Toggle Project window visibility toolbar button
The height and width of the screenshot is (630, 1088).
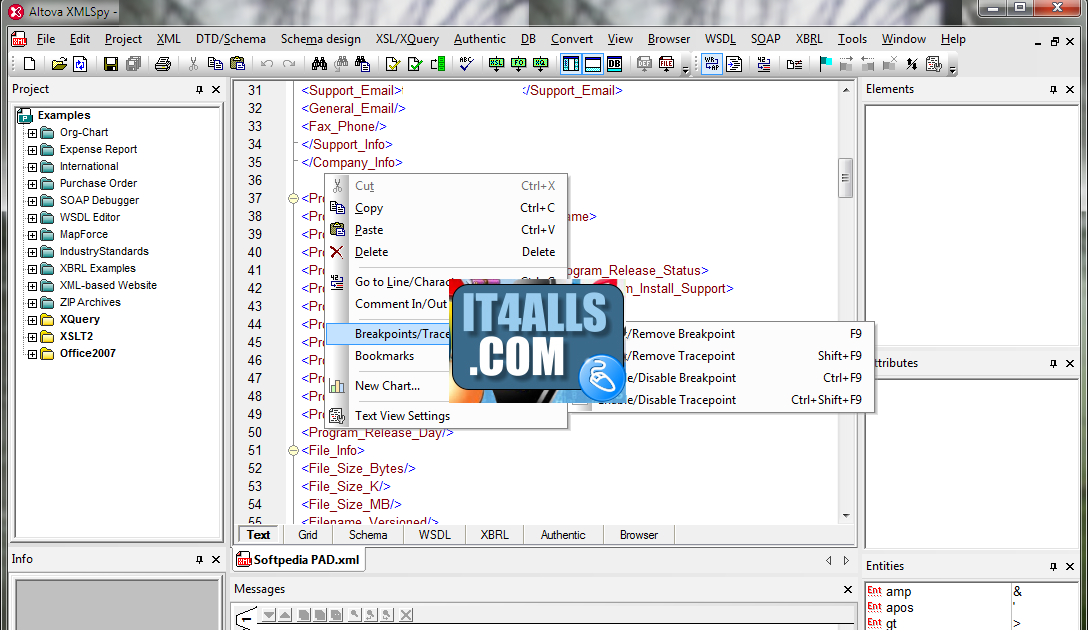tap(570, 64)
